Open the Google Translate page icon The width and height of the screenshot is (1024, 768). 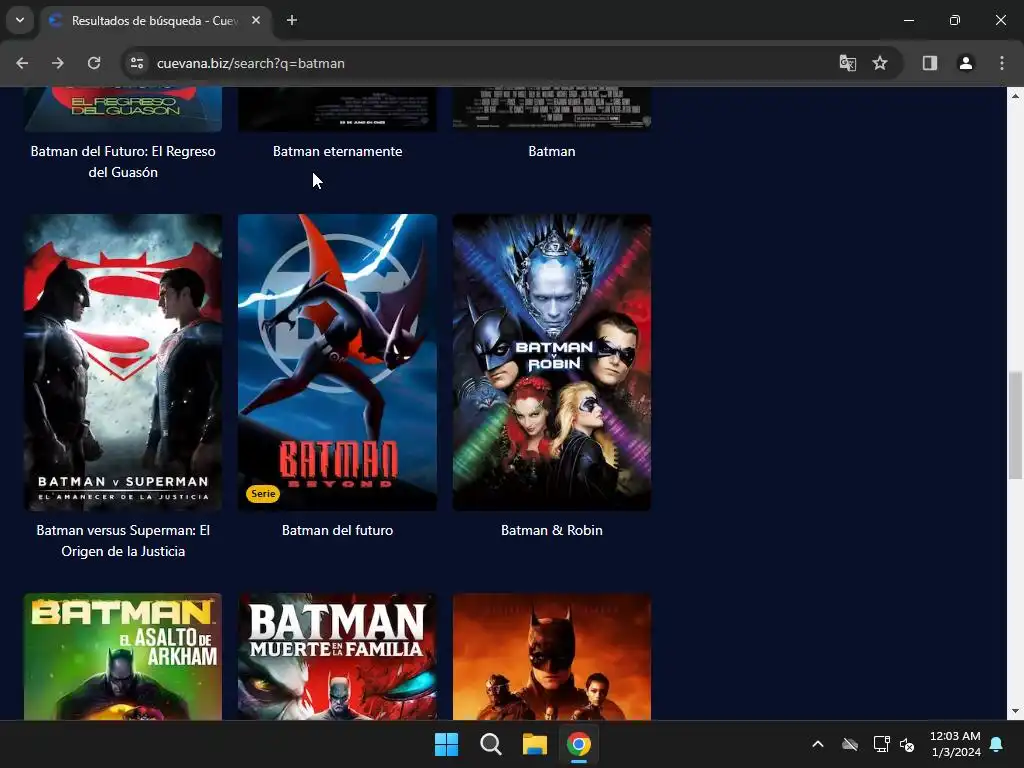(x=848, y=63)
